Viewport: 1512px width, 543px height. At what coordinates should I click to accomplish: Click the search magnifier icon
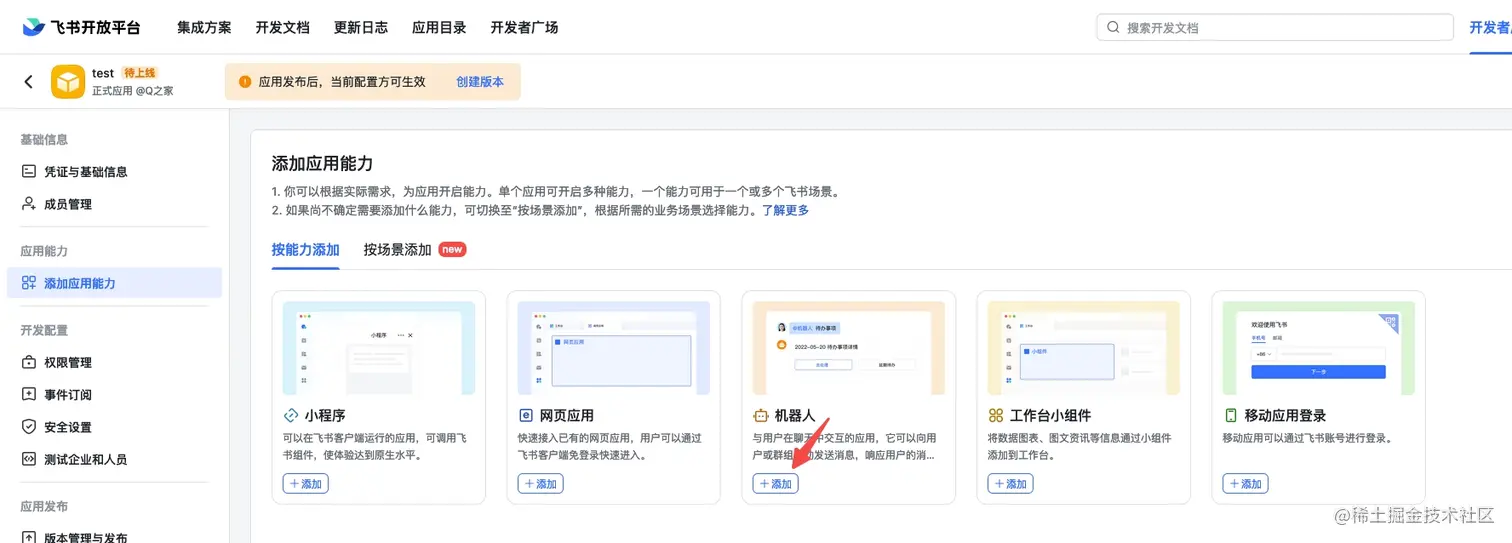[1113, 28]
